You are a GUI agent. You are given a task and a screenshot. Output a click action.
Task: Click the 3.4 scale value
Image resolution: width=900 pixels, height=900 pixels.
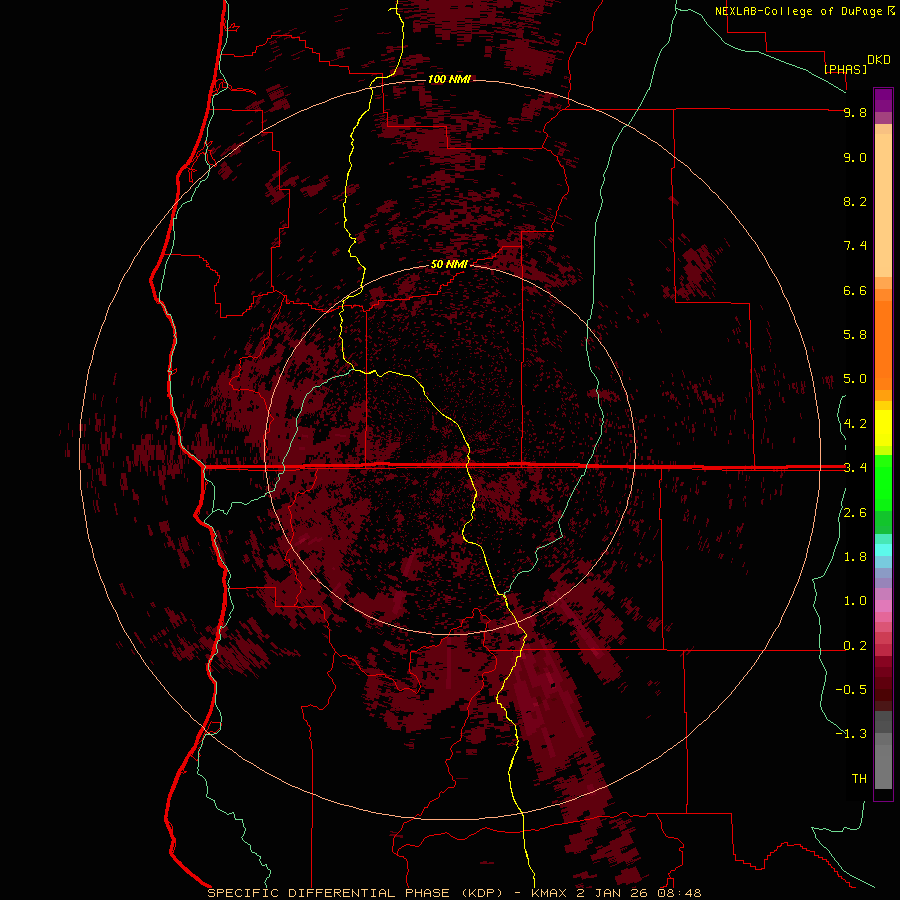click(855, 468)
